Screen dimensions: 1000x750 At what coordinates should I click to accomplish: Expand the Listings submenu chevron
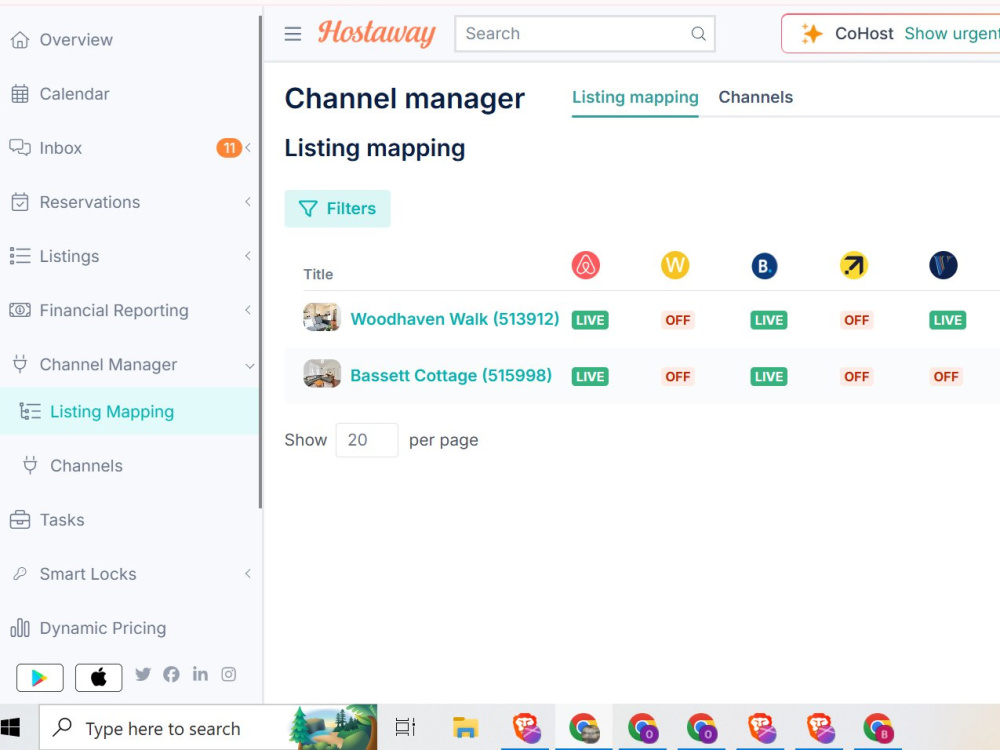[248, 256]
